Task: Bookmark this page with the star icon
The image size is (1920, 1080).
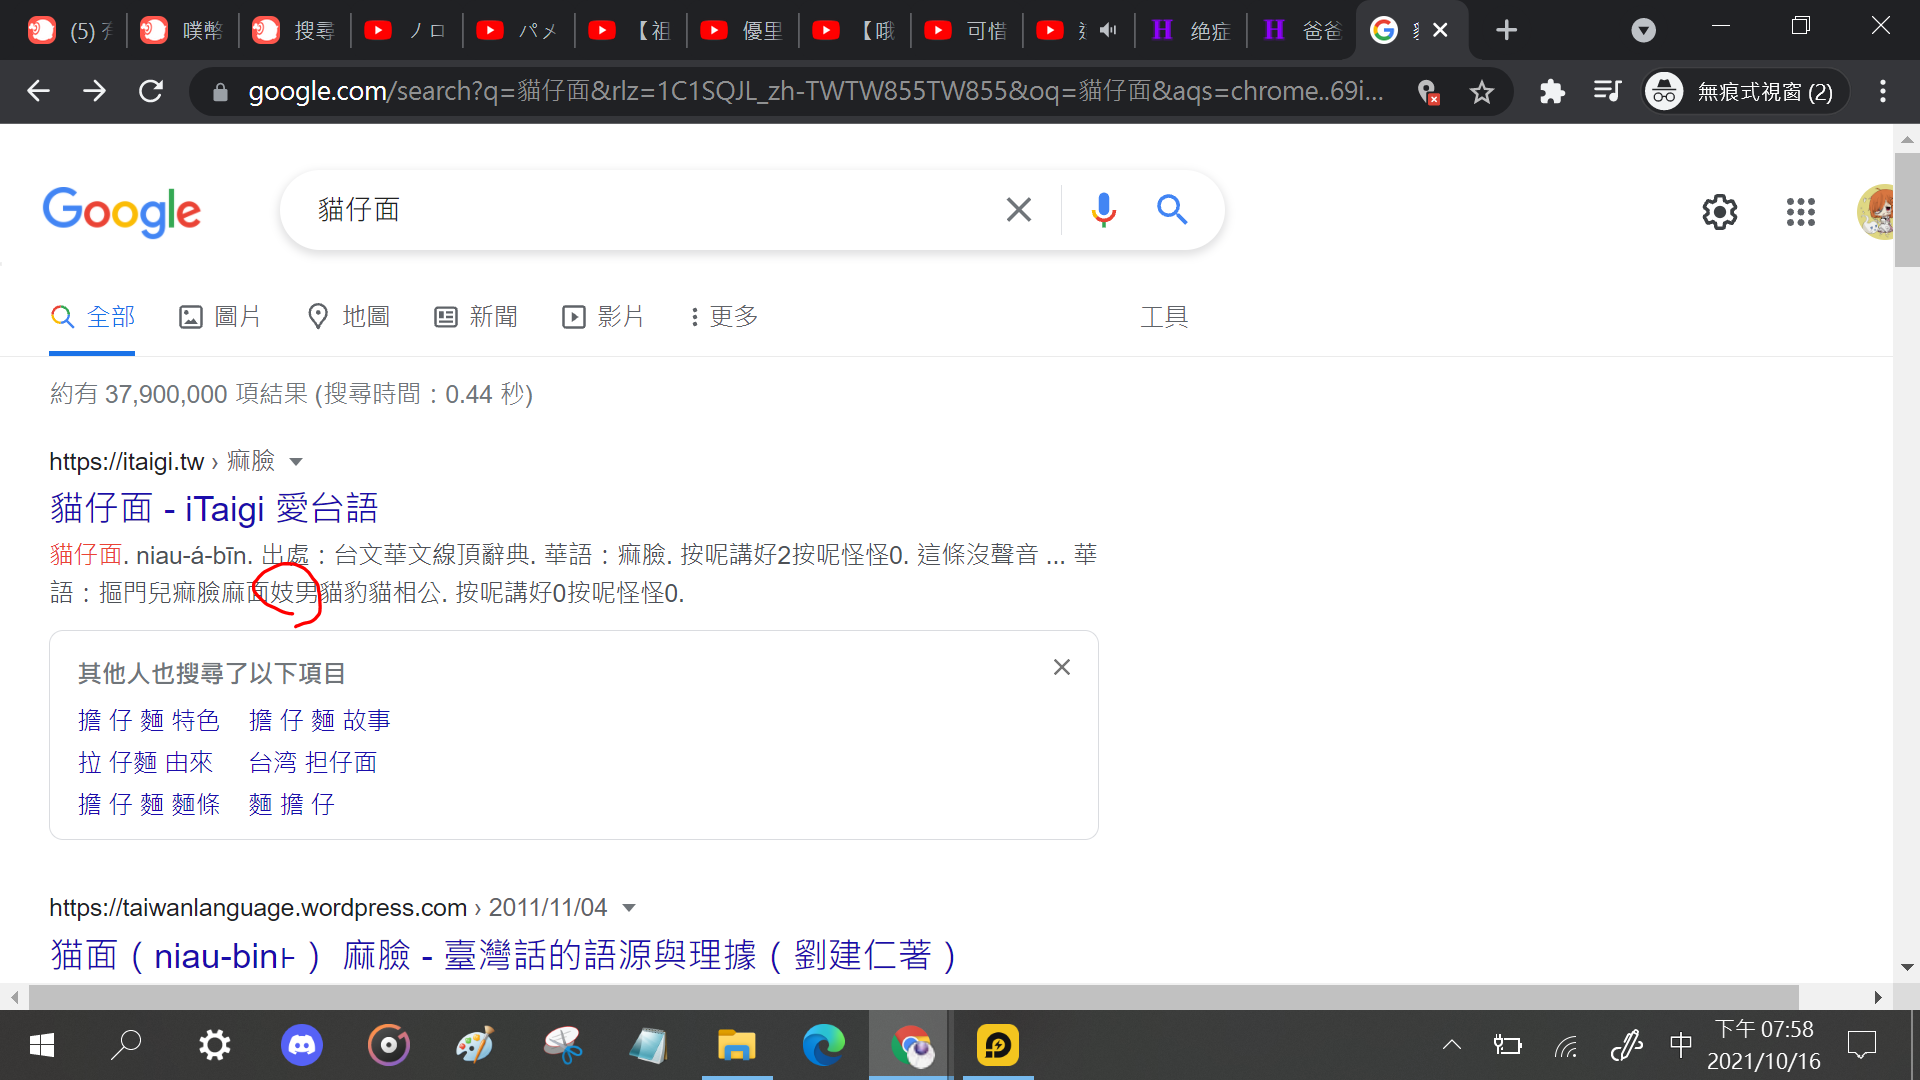Action: (1482, 92)
